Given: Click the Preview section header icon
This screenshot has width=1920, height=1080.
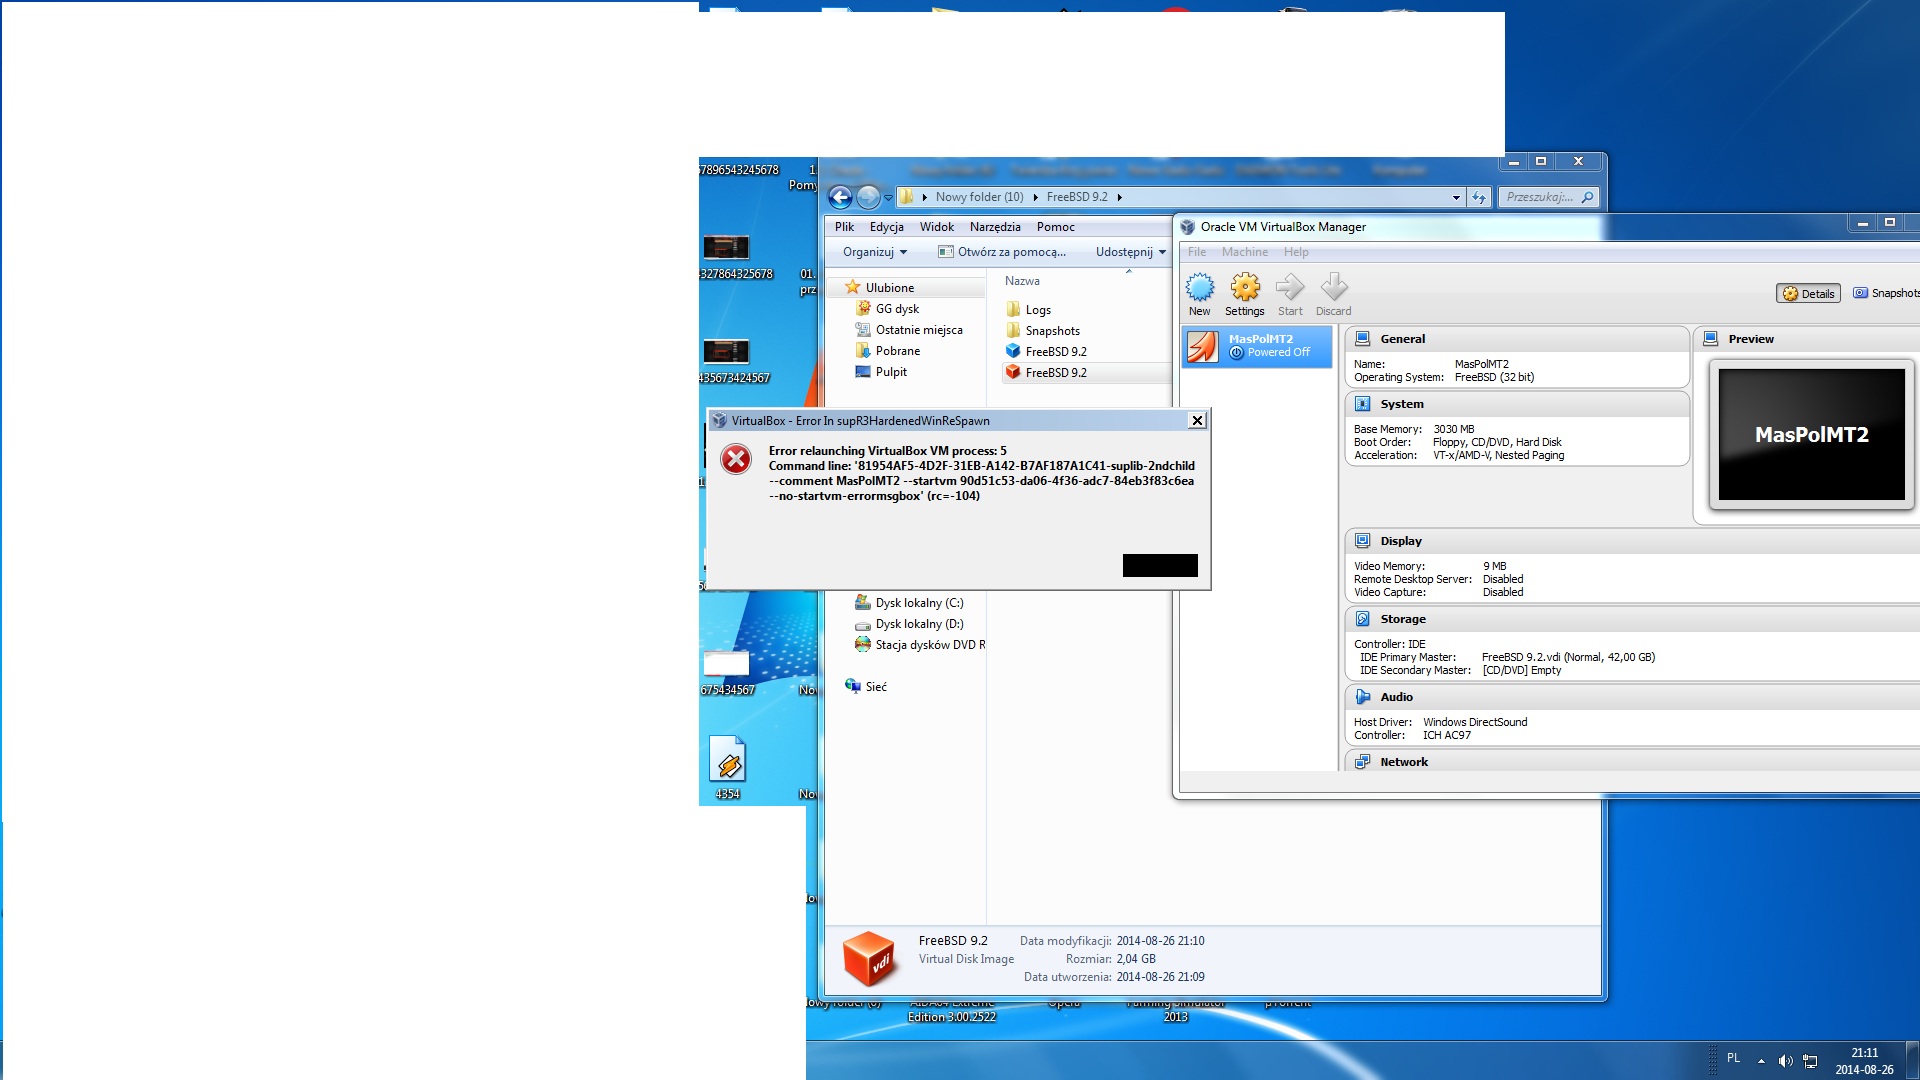Looking at the screenshot, I should tap(1711, 339).
